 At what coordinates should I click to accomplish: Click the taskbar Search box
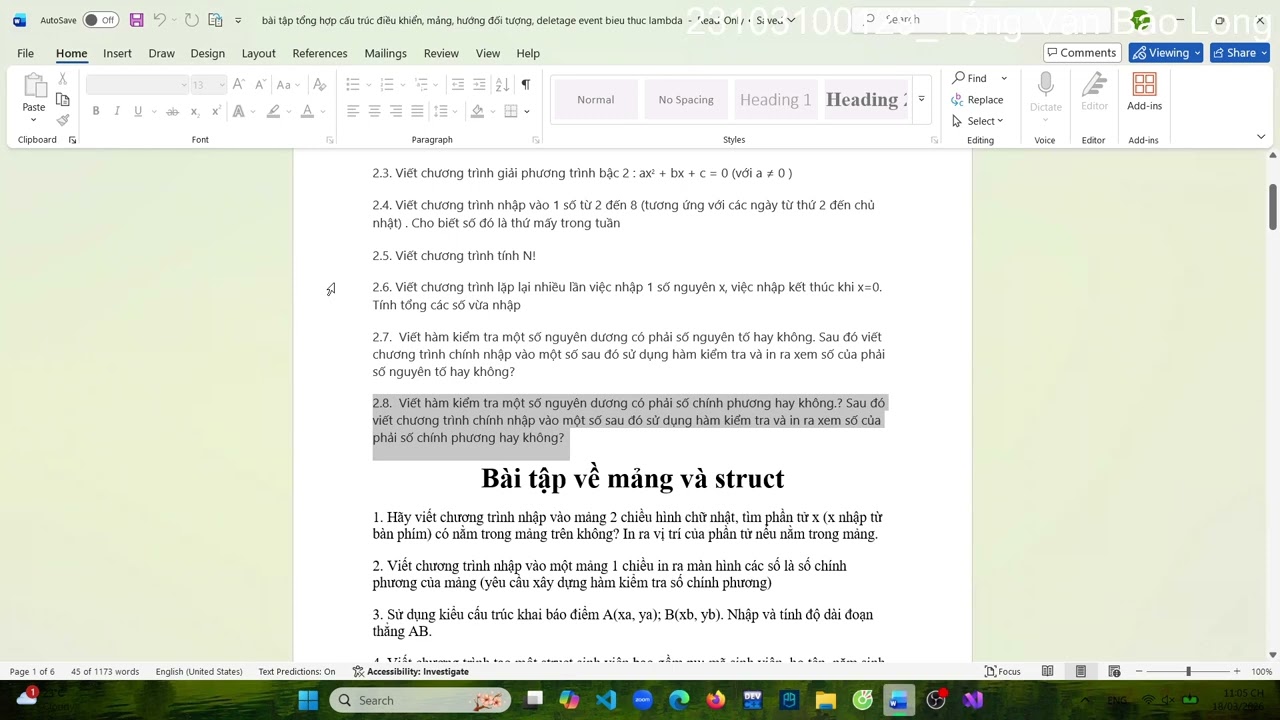[x=420, y=700]
